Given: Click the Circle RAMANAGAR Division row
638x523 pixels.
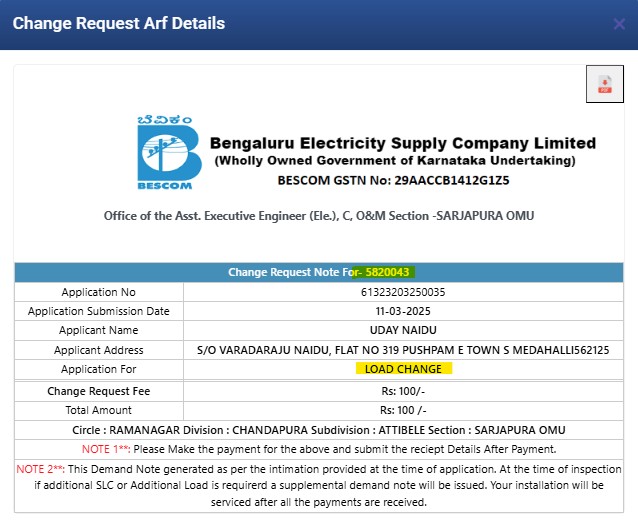Looking at the screenshot, I should [319, 430].
